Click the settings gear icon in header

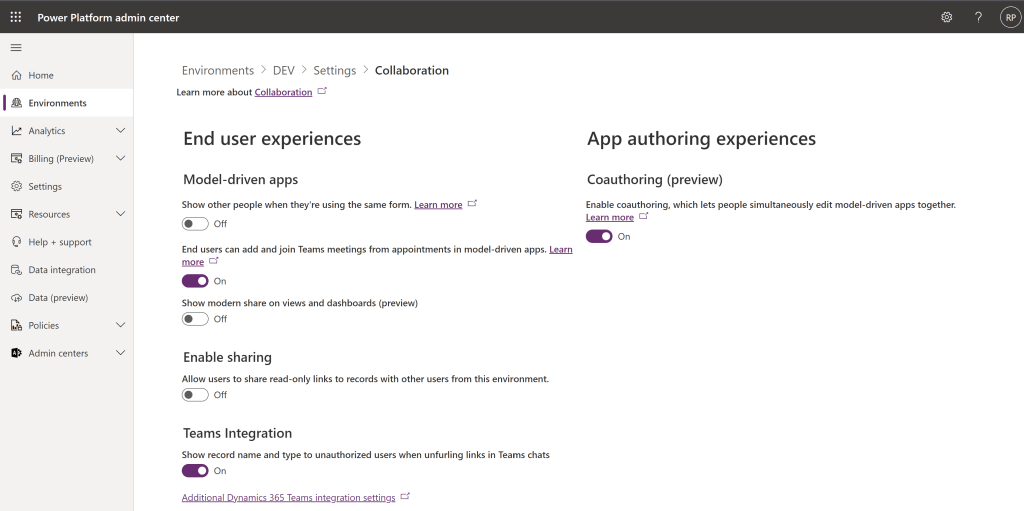coord(946,17)
